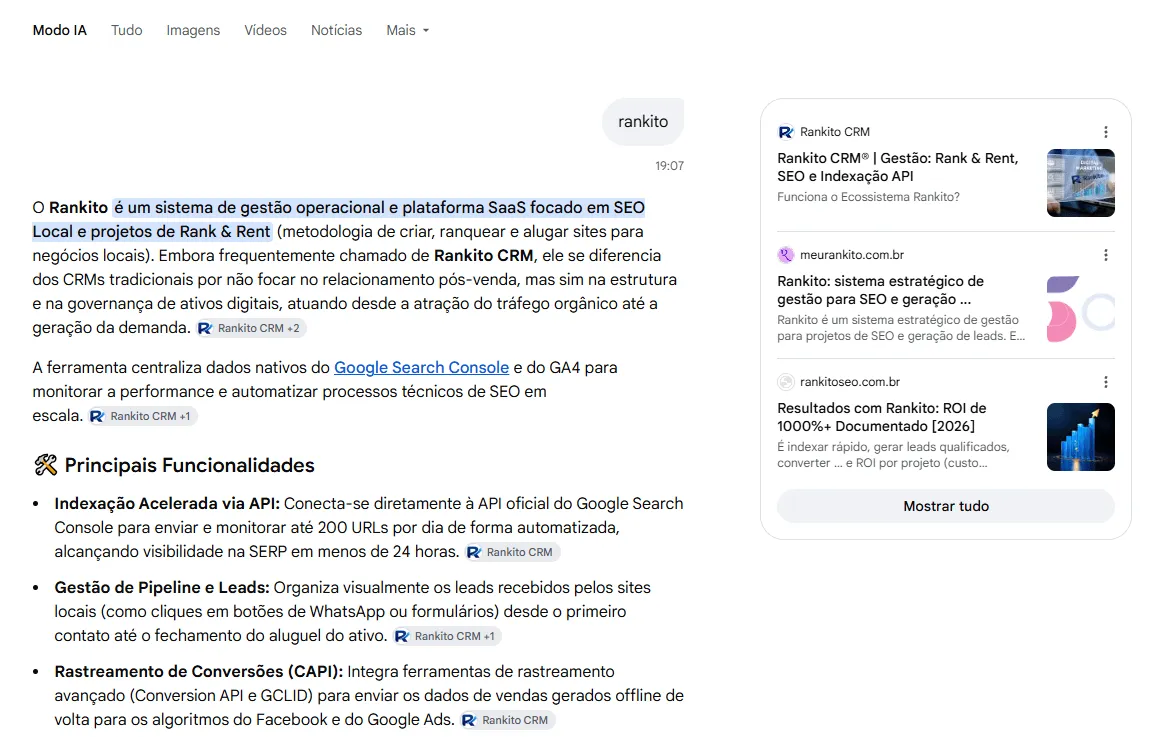Click 'Funciona o Ecossistema Rankito?' snippet
The image size is (1160, 737).
(x=869, y=197)
